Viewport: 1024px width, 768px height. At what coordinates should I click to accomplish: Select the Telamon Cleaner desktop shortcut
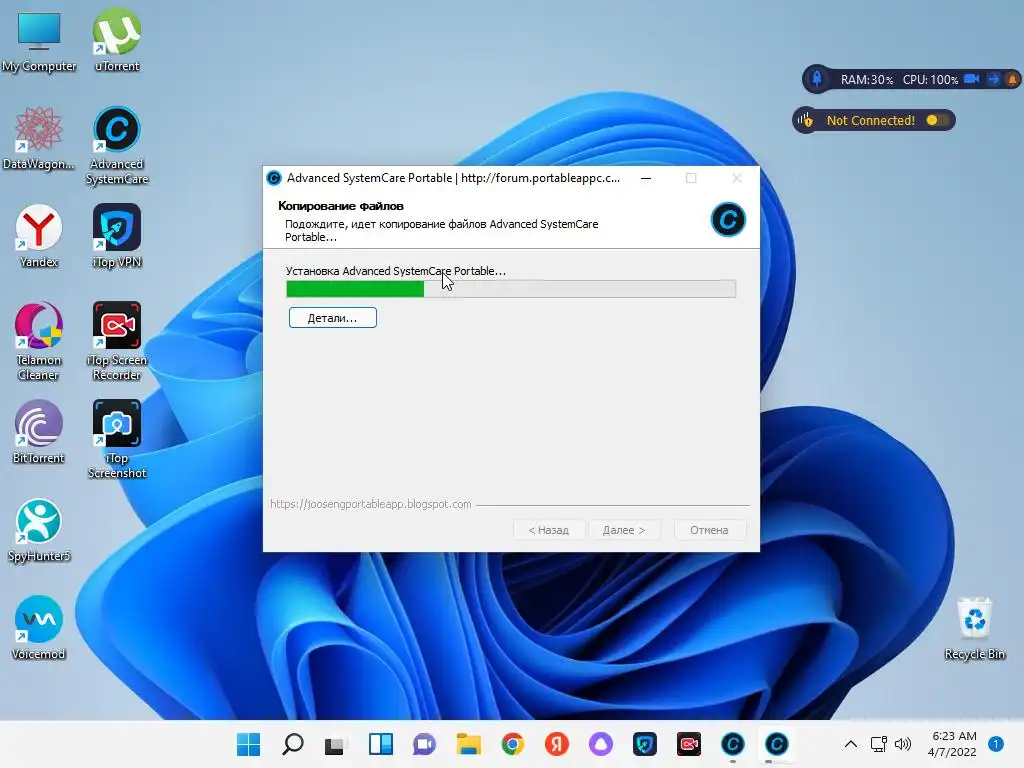[39, 342]
